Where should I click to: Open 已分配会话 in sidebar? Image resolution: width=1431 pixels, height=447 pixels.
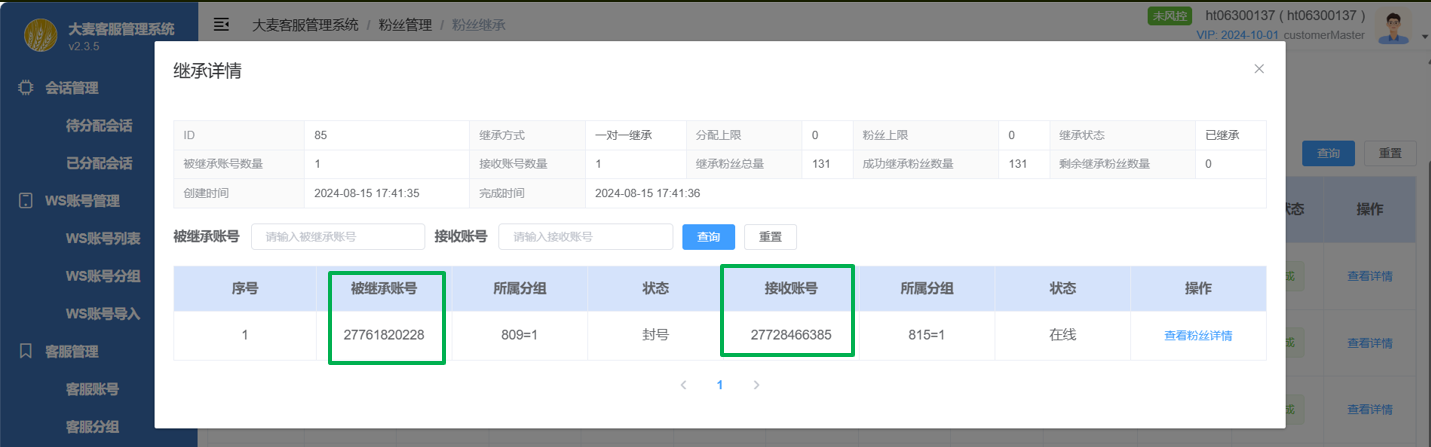[99, 163]
